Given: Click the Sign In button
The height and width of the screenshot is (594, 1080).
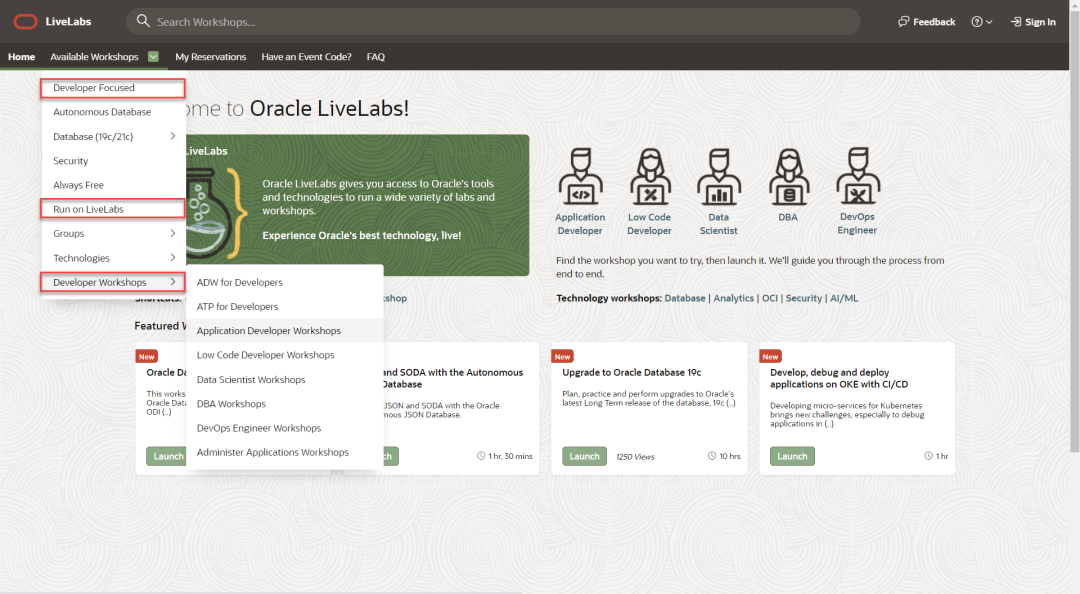Looking at the screenshot, I should [1033, 21].
